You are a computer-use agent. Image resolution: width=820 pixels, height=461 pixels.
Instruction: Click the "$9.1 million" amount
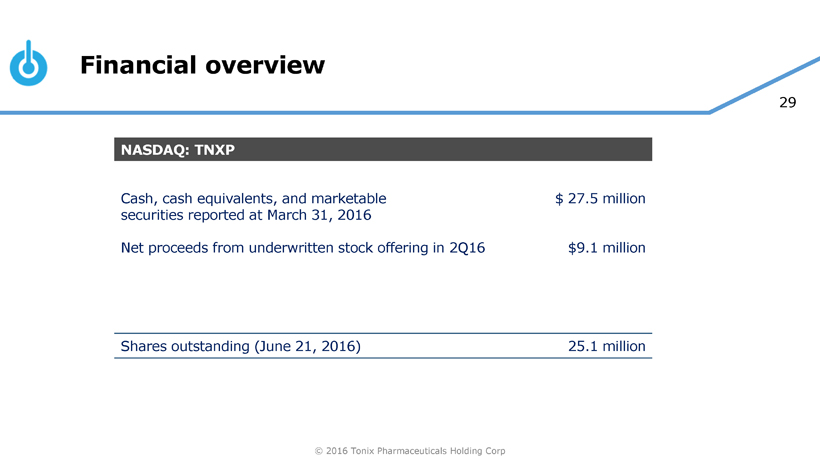[x=606, y=247]
